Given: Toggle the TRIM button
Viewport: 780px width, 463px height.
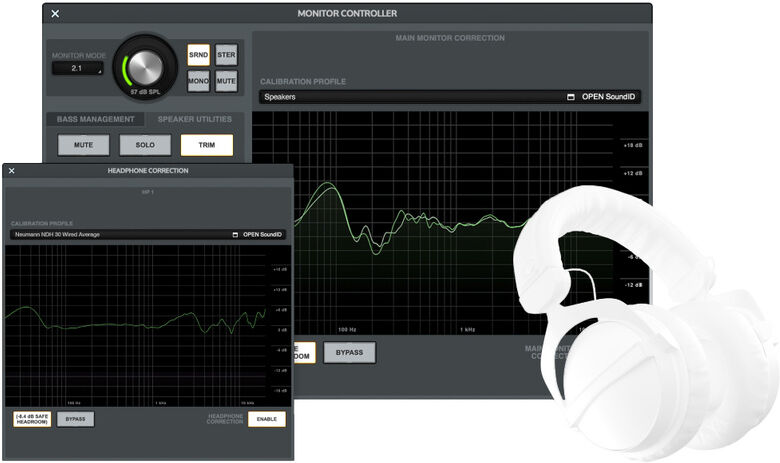Looking at the screenshot, I should pos(207,145).
